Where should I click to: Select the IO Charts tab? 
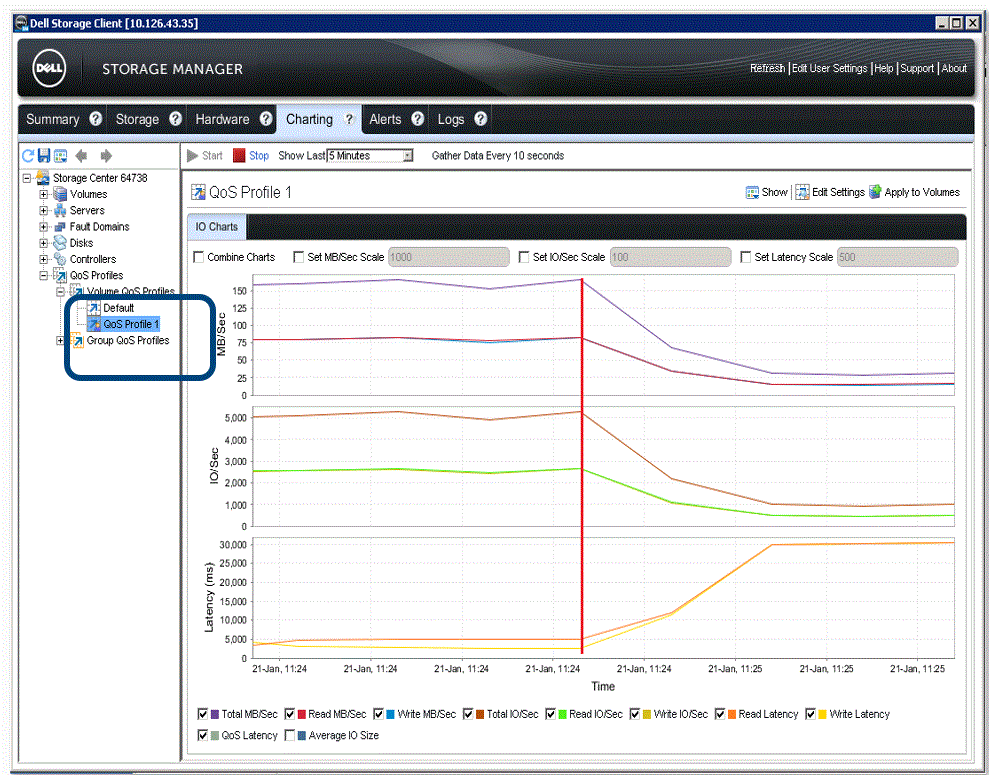tap(216, 227)
